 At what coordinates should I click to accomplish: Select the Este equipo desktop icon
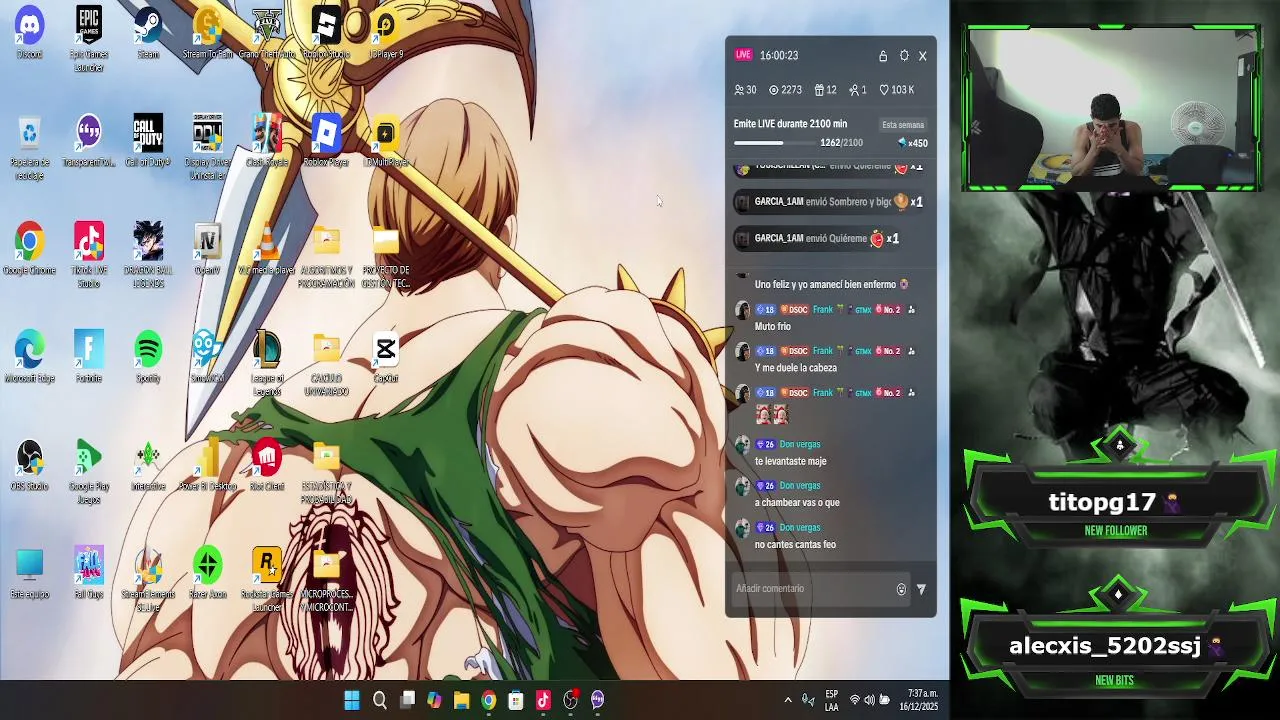tap(29, 573)
